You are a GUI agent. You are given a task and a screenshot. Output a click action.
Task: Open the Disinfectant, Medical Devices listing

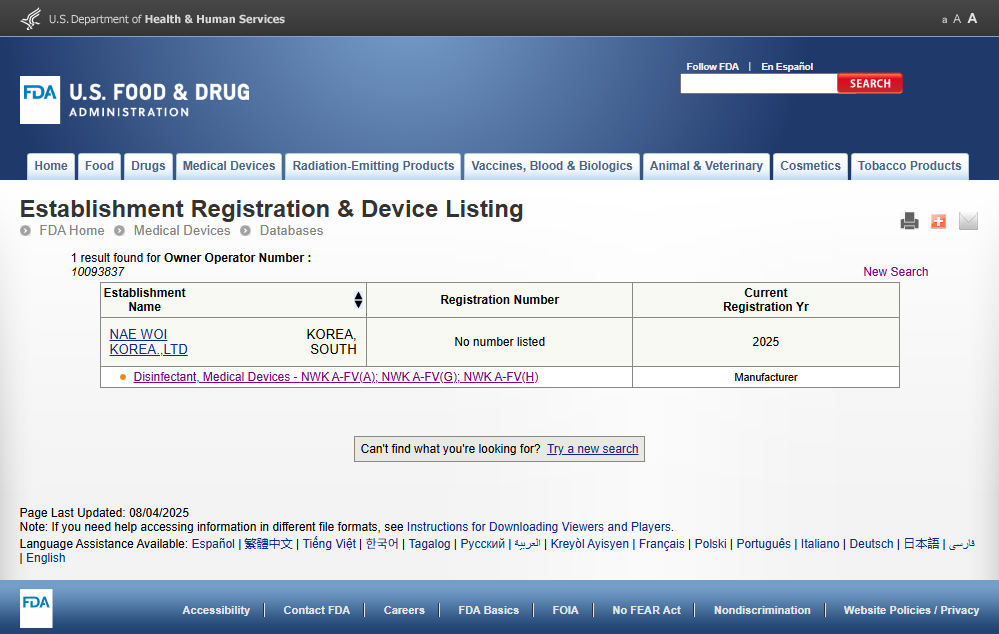[336, 377]
